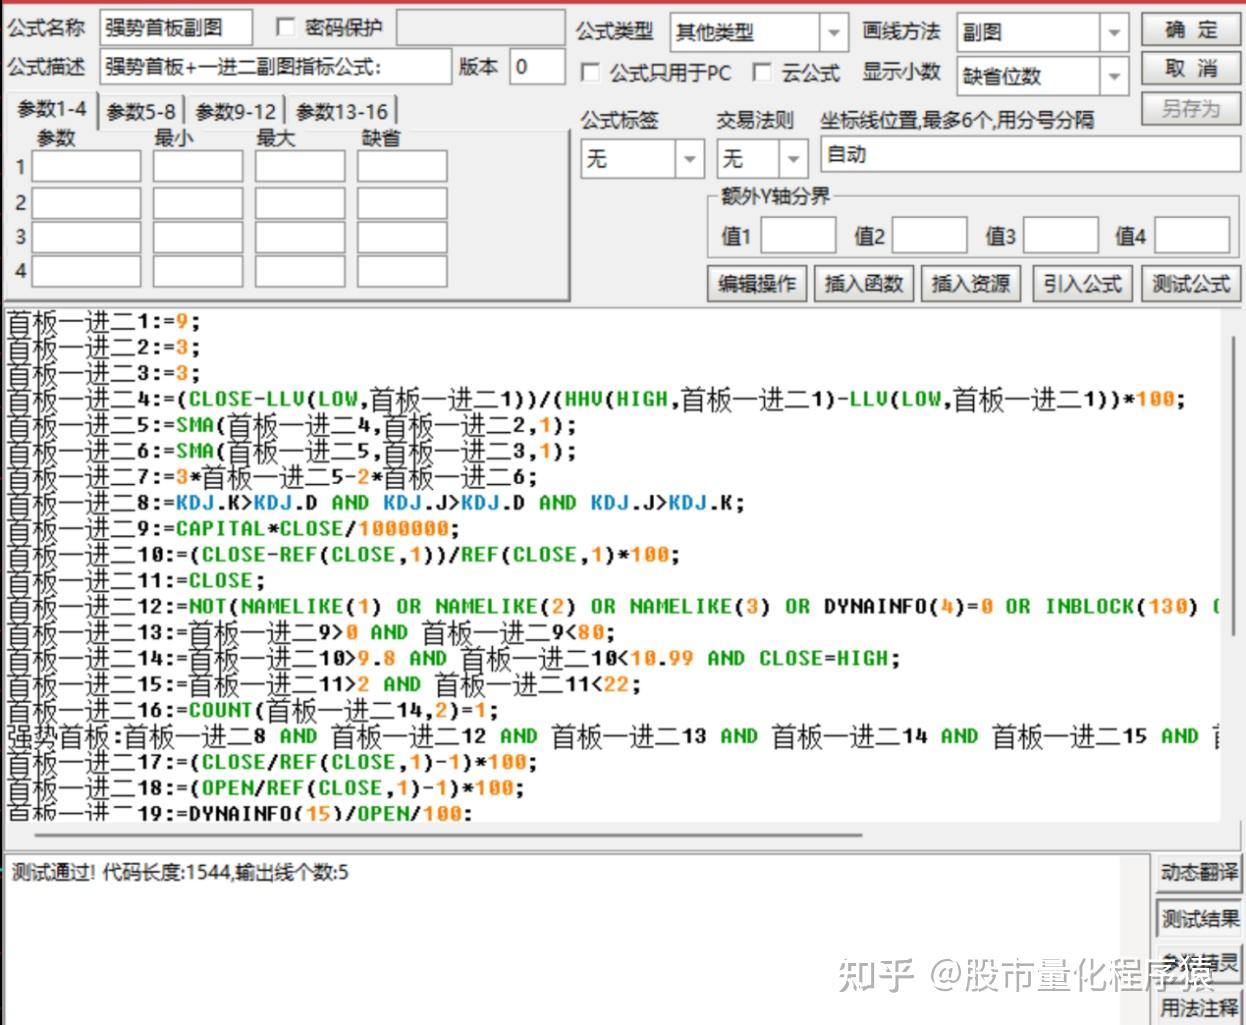Toggle the 密码保护 checkbox

click(x=285, y=28)
